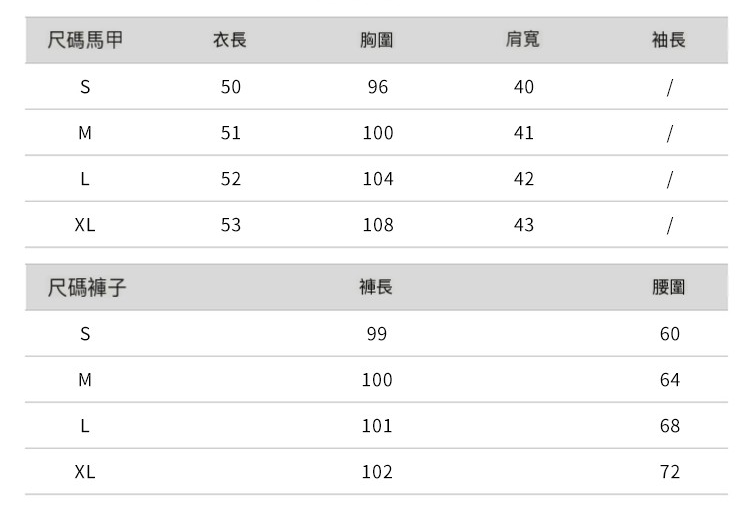This screenshot has height=507, width=750.
Task: Select vest length value 53
Action: tap(231, 225)
